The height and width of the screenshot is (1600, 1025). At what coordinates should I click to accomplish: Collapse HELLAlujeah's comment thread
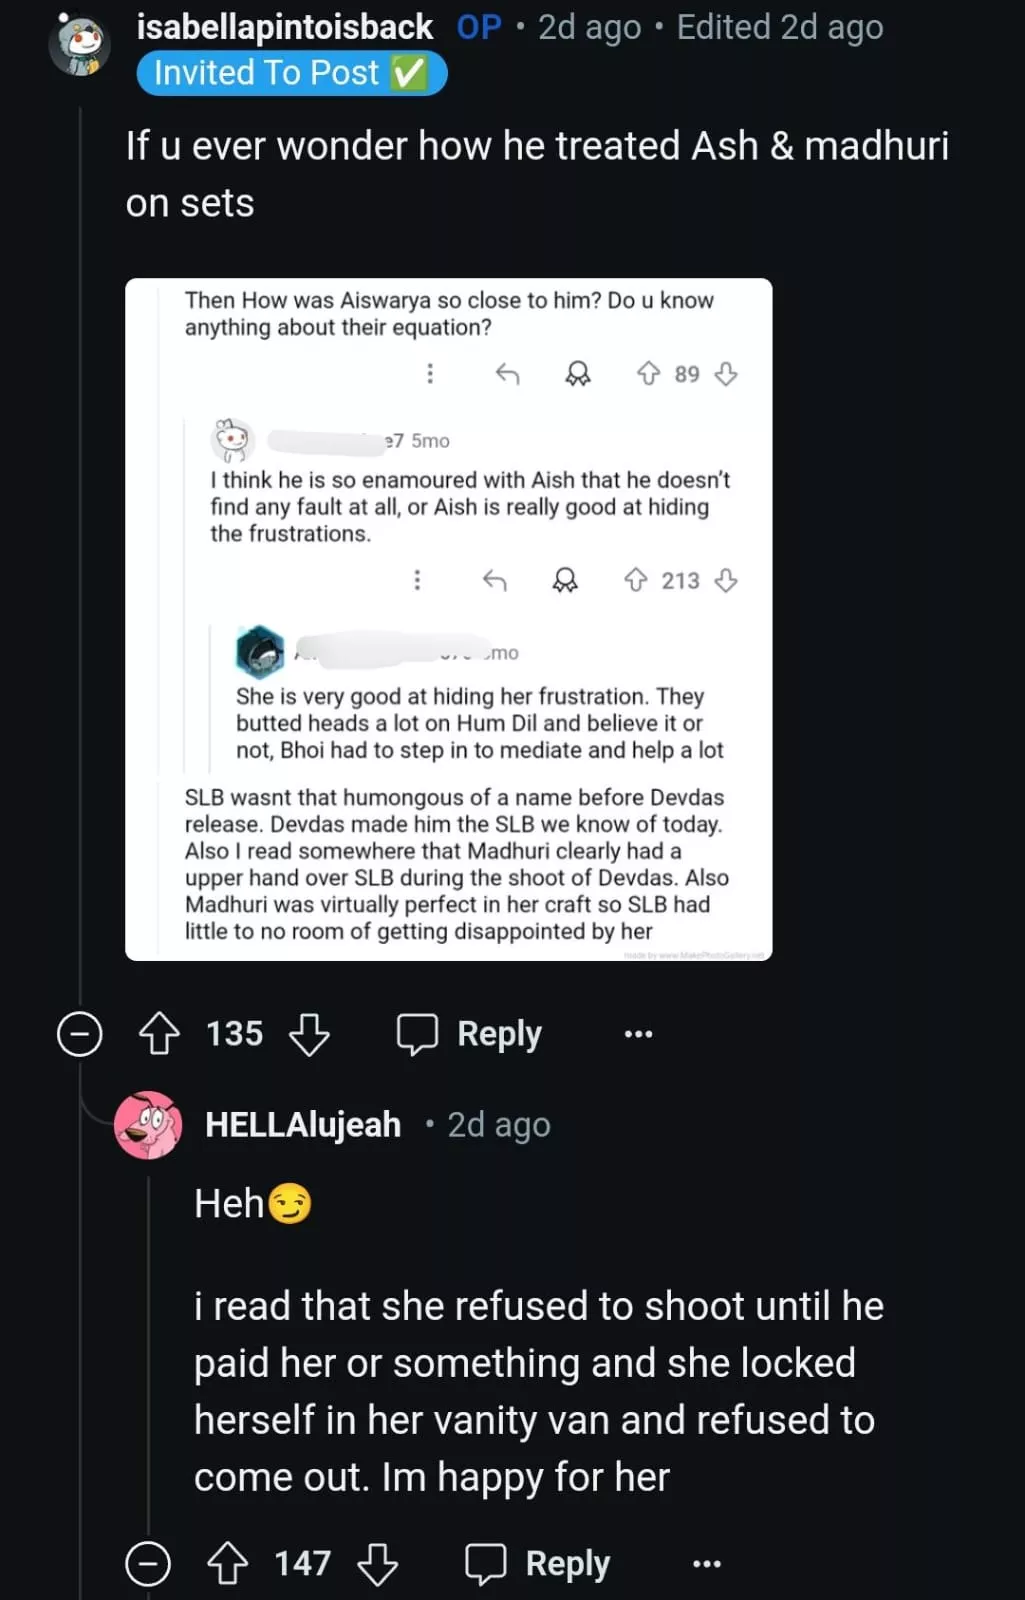pyautogui.click(x=148, y=1563)
